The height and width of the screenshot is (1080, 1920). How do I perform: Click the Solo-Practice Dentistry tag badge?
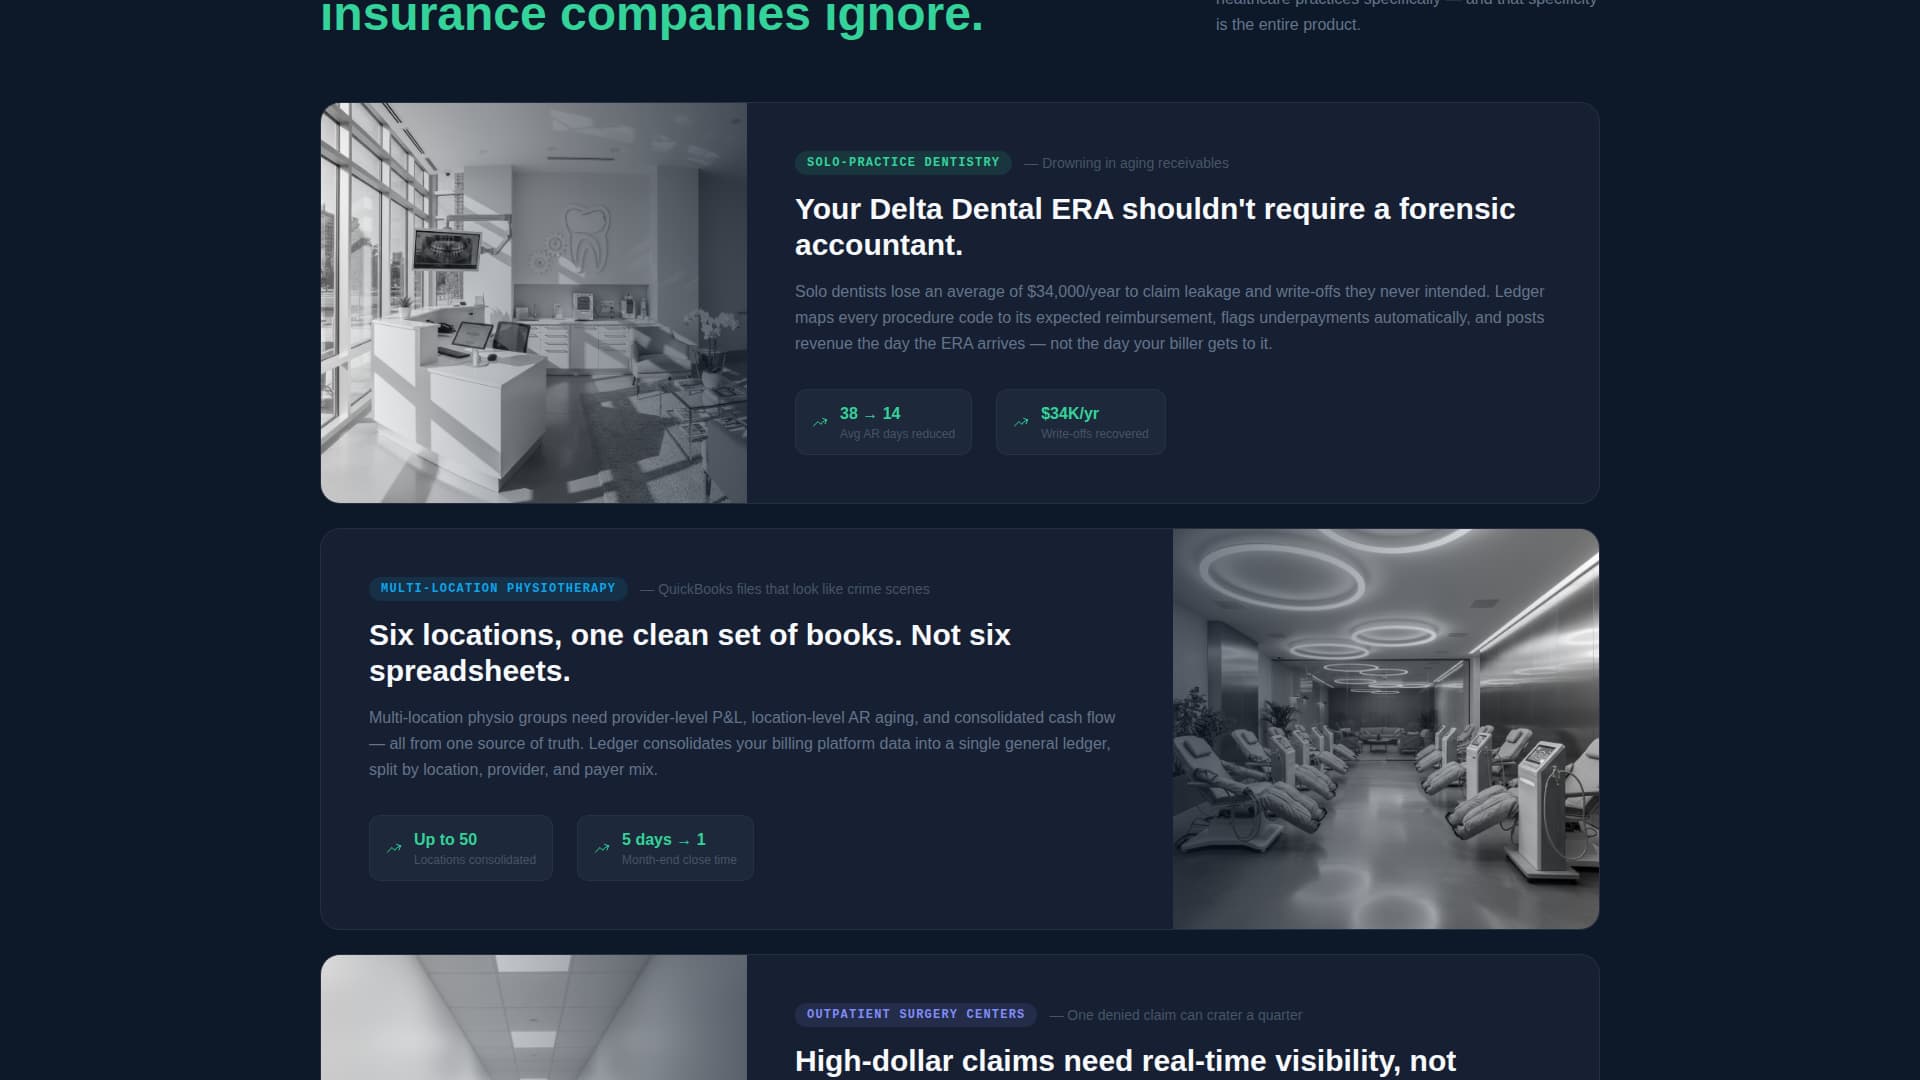902,162
